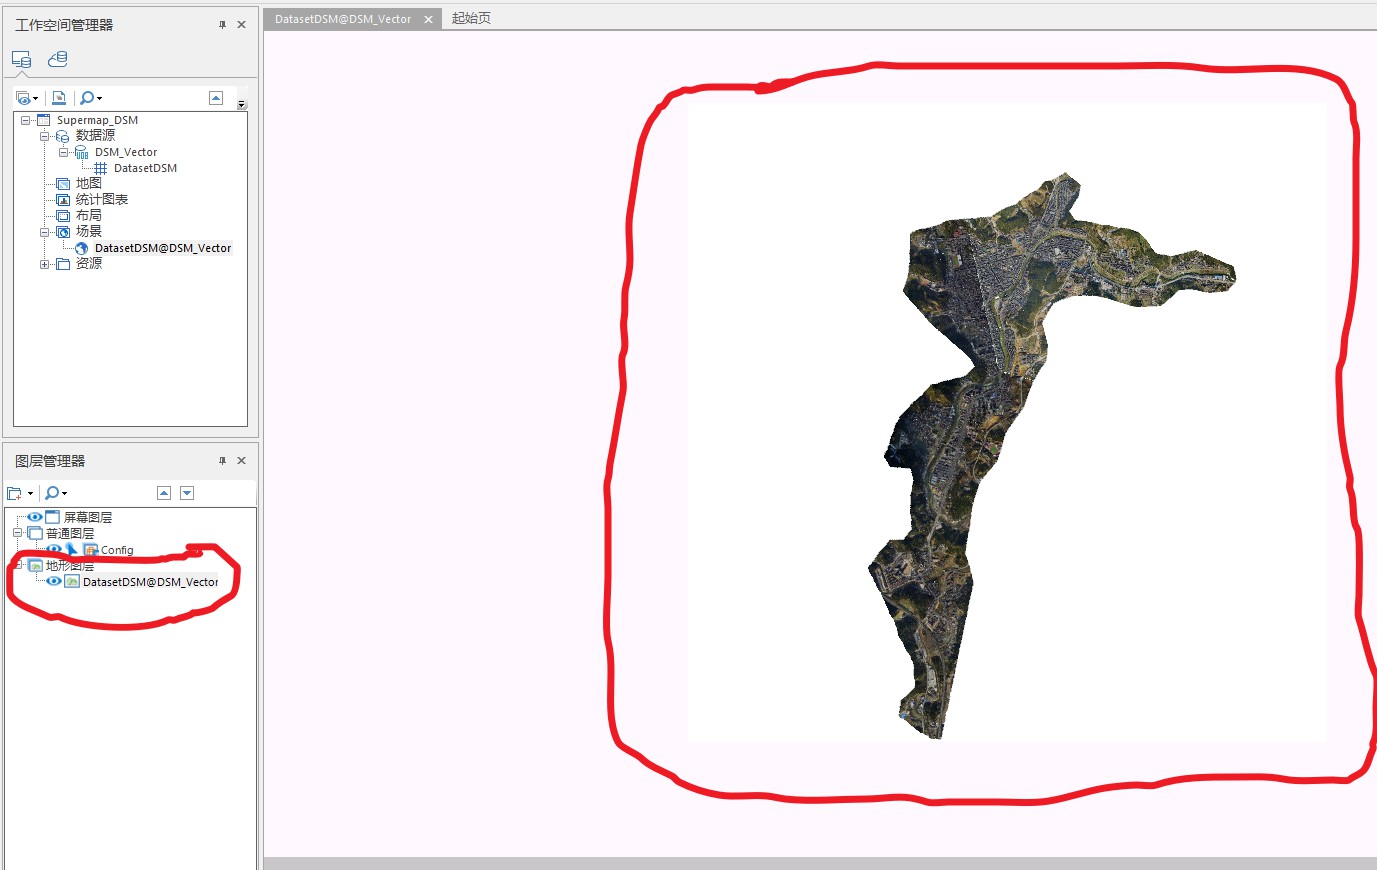1377x870 pixels.
Task: Collapse the 数据源 tree node
Action: (x=44, y=136)
